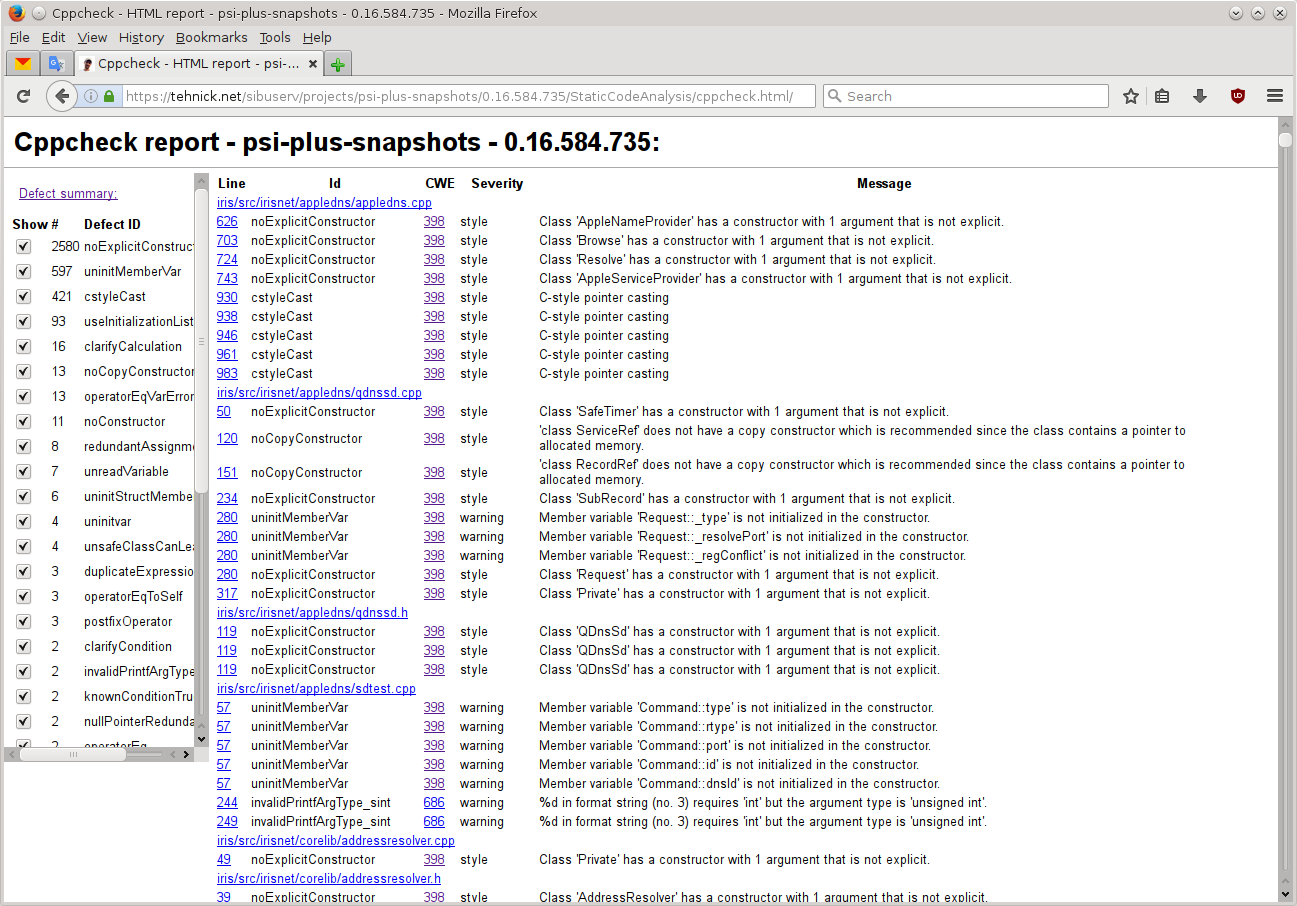Open line 120 link for ServiceRef
Screen dimensions: 1297x906
click(227, 438)
